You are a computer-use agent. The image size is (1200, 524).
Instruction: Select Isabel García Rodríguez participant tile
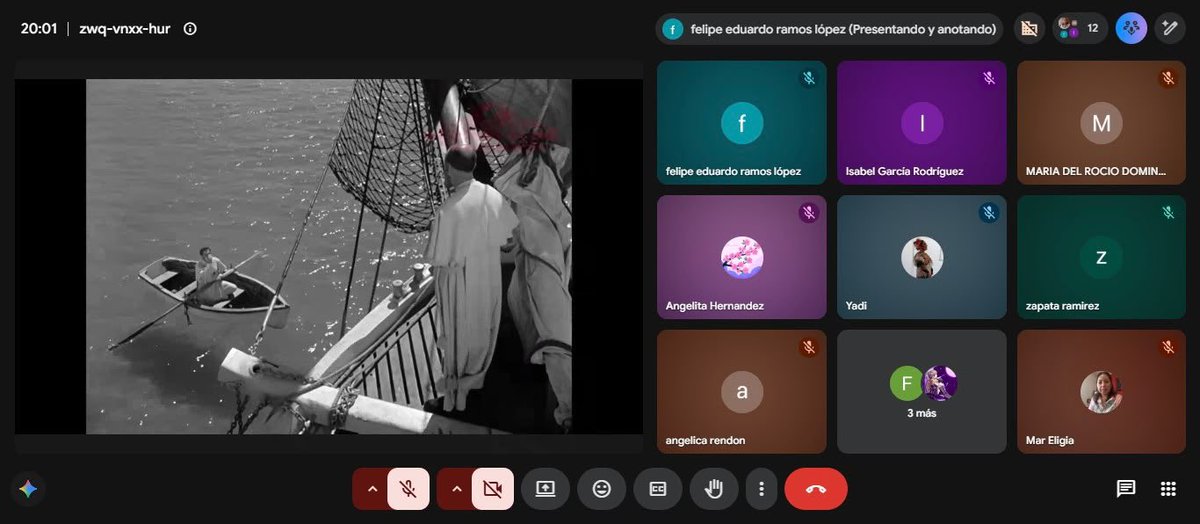click(x=922, y=123)
